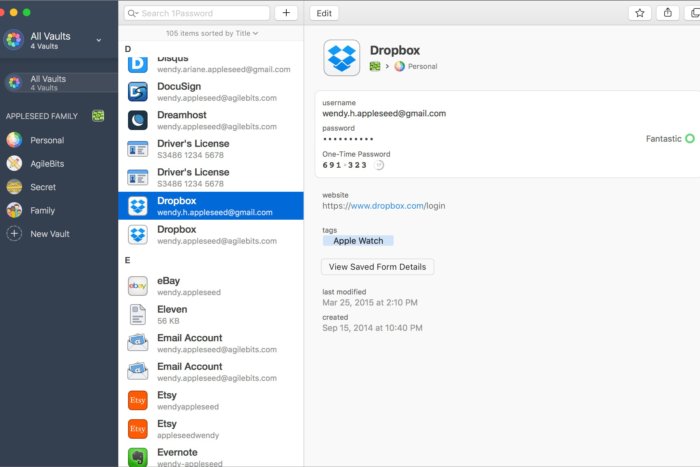Select All Vaults in the sidebar

point(59,83)
